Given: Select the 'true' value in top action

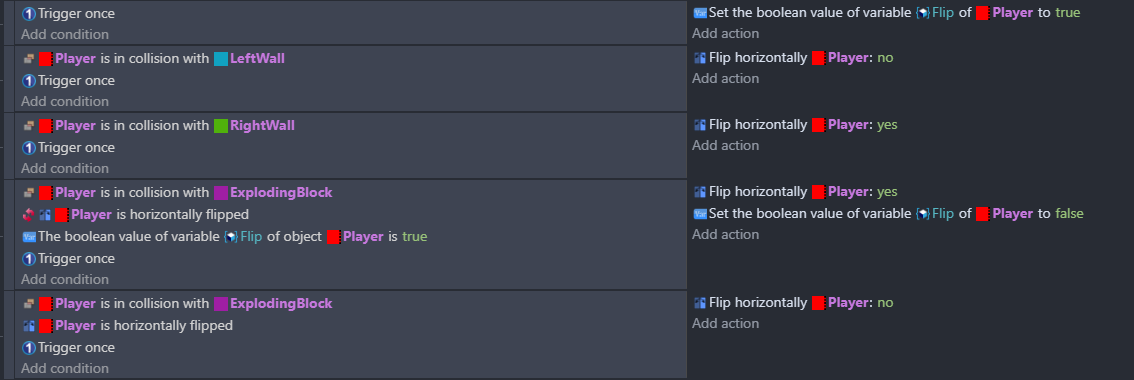Looking at the screenshot, I should [1067, 12].
